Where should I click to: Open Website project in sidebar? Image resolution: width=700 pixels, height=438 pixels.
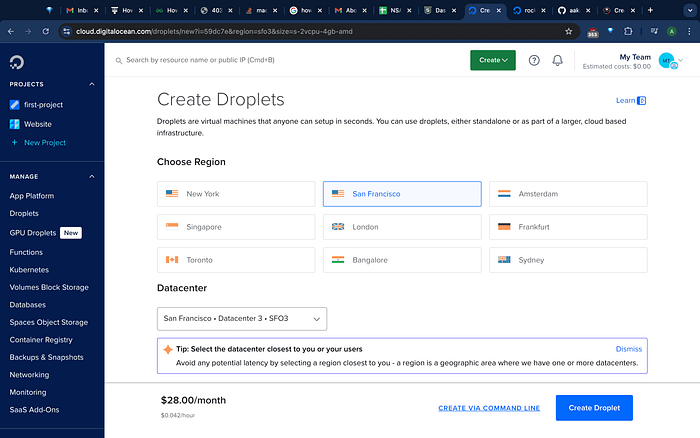(x=38, y=124)
